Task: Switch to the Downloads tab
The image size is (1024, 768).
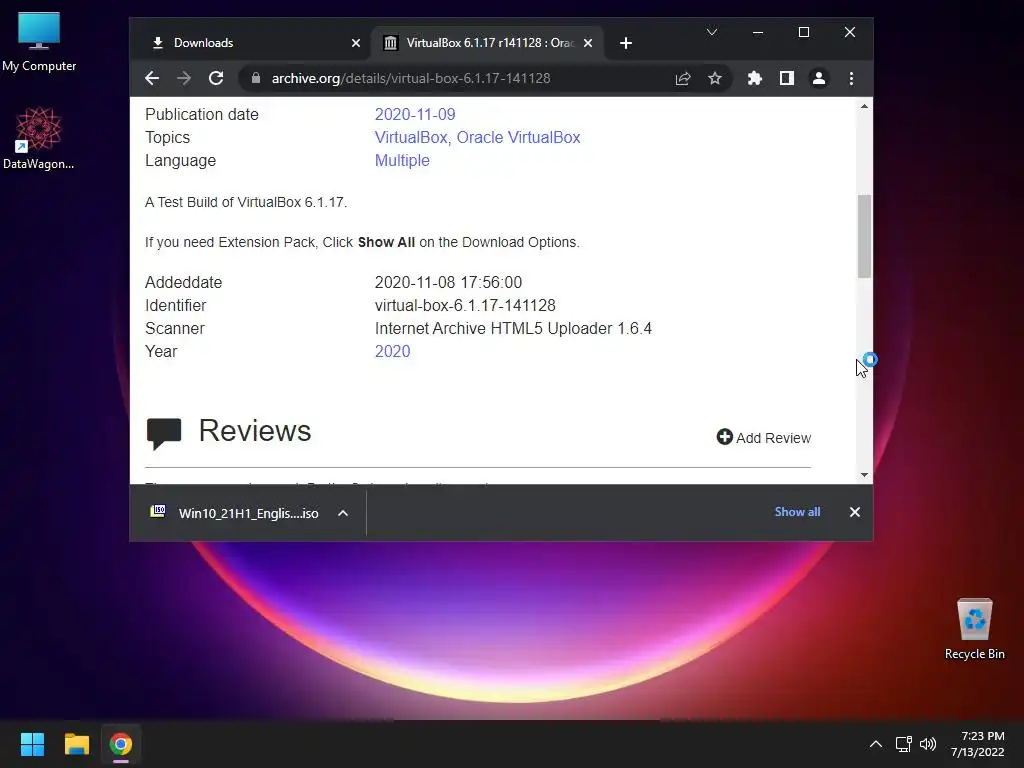Action: (256, 43)
